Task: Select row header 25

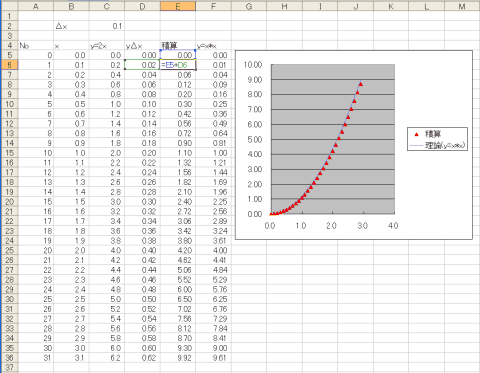Action: click(x=9, y=250)
